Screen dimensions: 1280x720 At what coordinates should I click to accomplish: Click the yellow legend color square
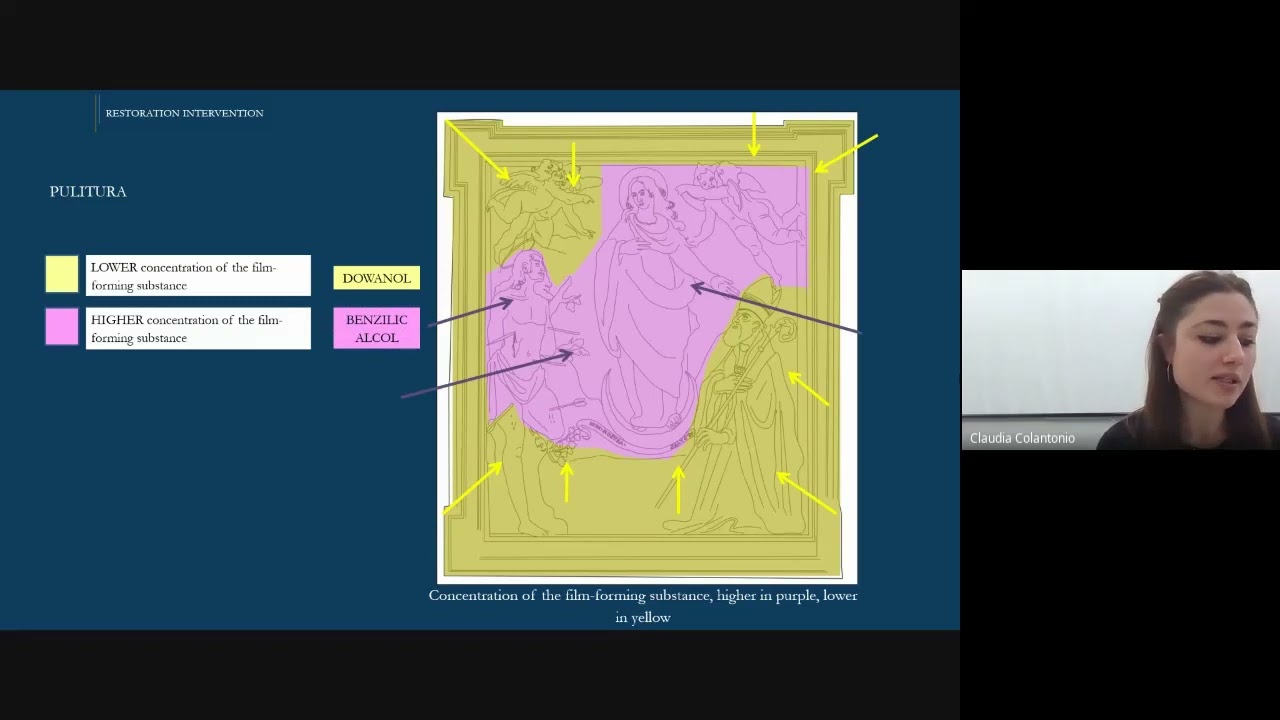pos(62,275)
